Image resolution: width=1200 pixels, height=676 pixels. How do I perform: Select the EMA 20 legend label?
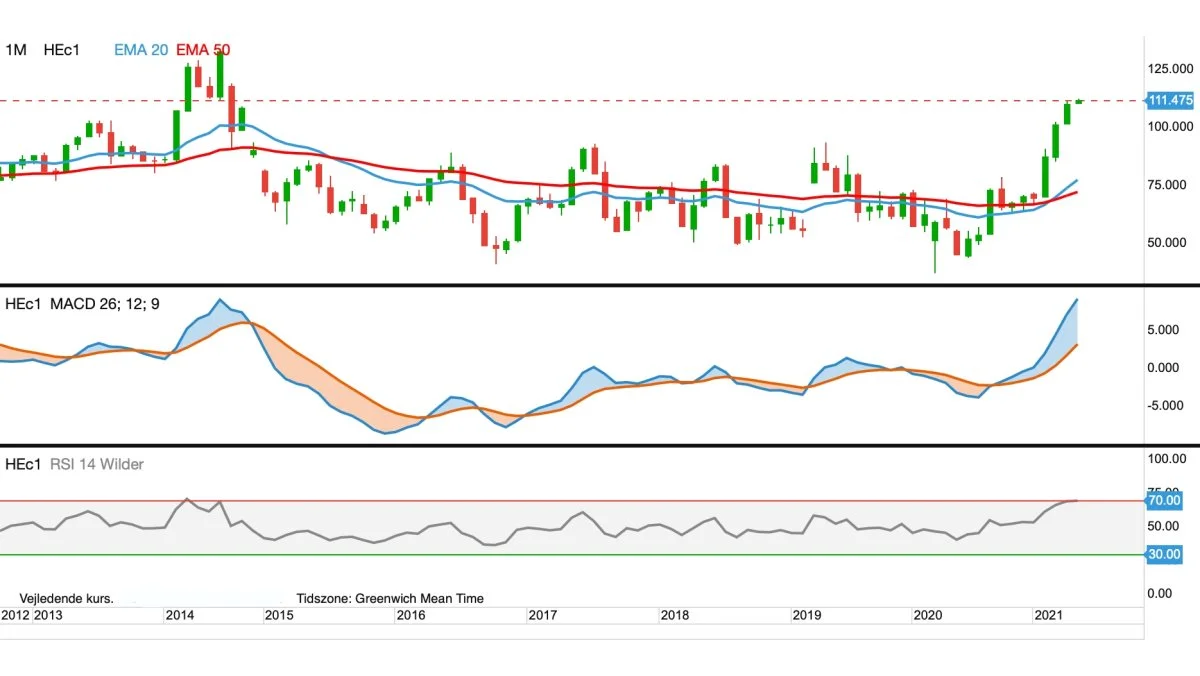(141, 49)
